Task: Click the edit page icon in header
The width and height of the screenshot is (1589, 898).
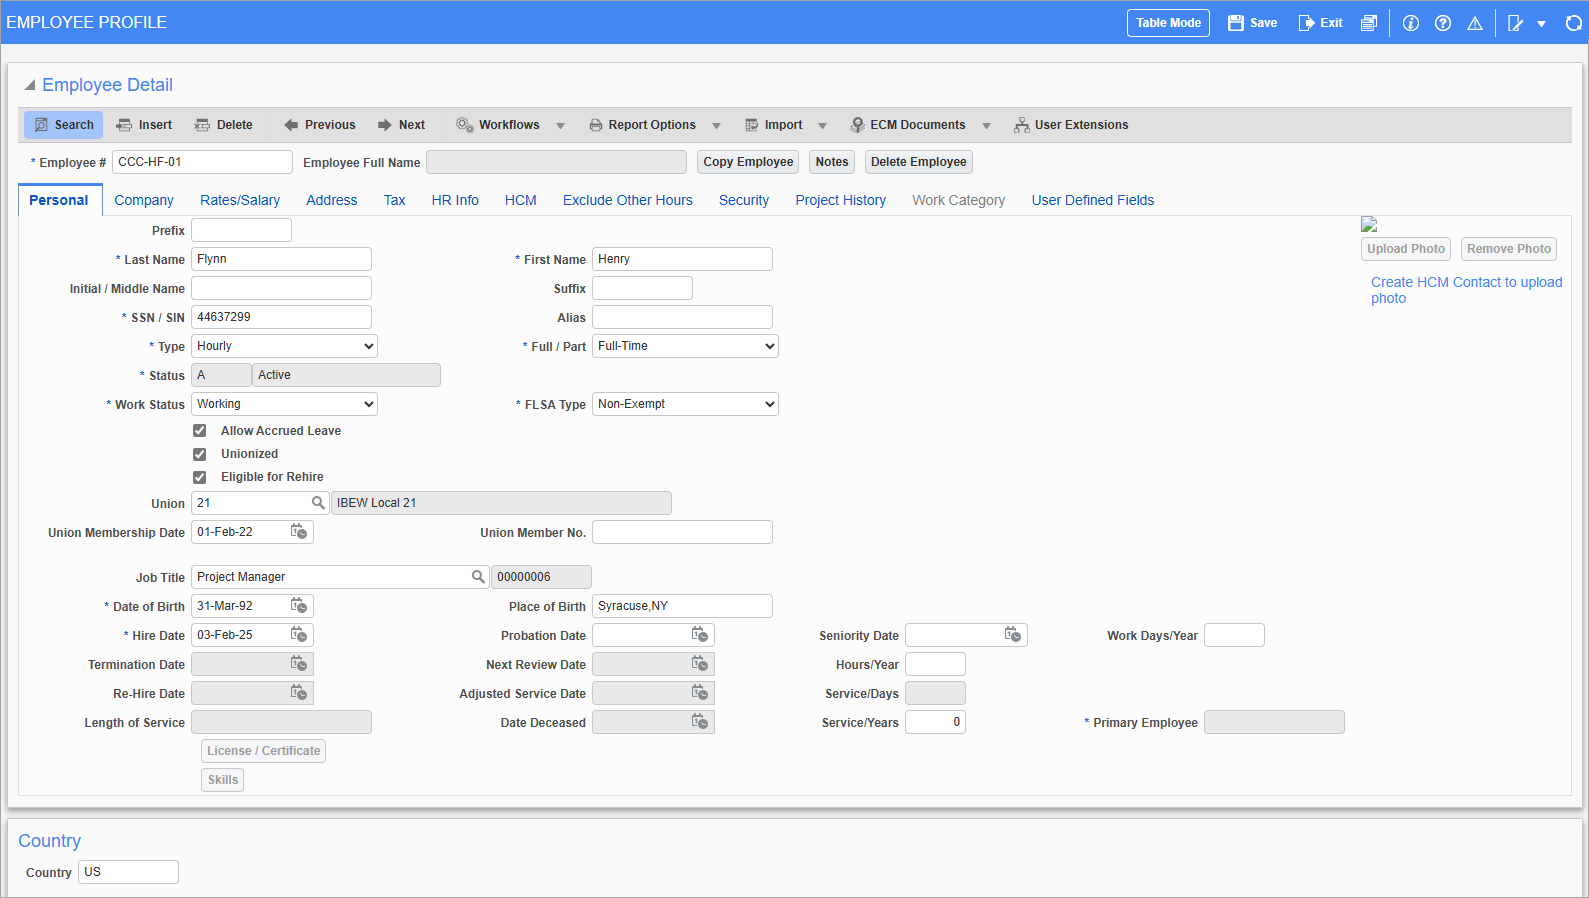Action: (x=1516, y=23)
